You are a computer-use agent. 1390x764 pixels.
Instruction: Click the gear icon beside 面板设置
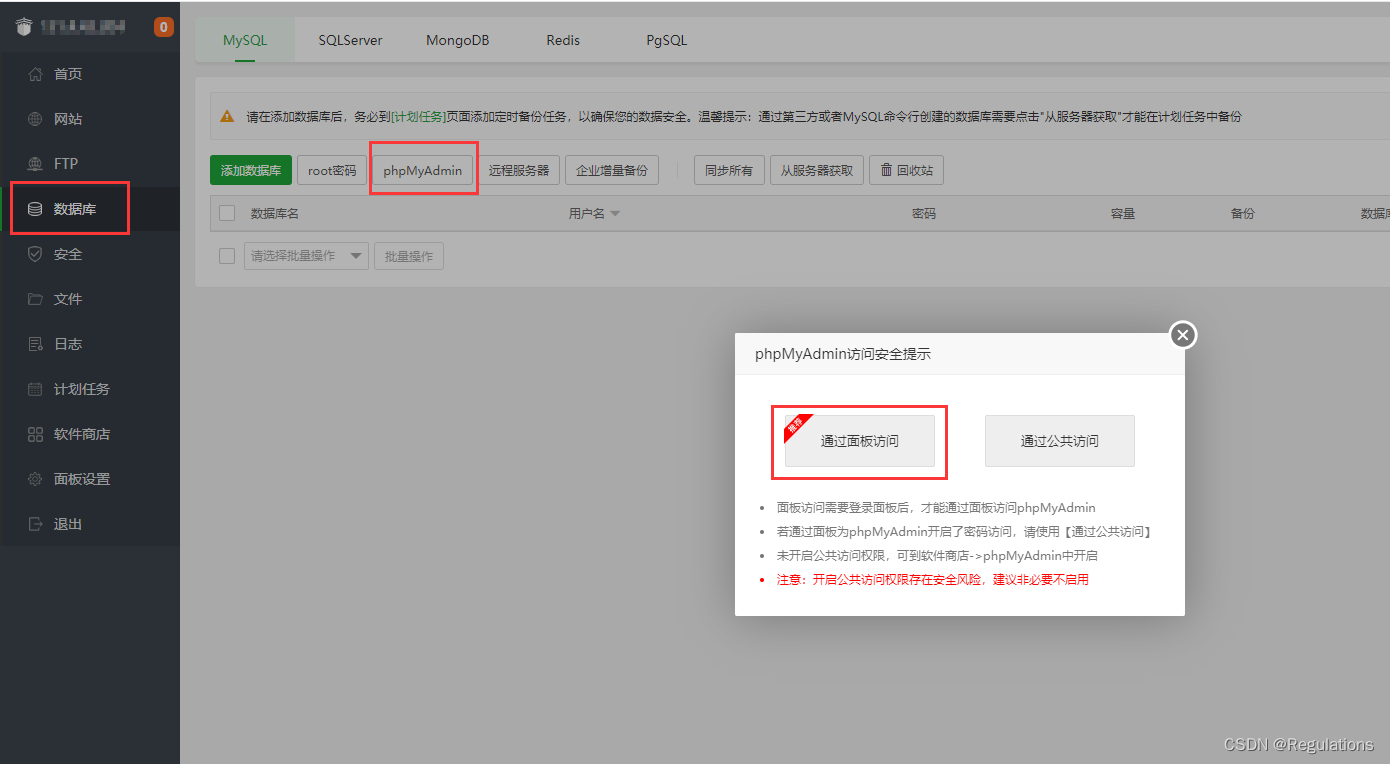pos(36,479)
